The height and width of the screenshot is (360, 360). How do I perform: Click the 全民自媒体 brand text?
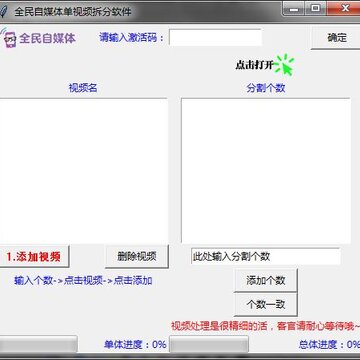pos(47,38)
